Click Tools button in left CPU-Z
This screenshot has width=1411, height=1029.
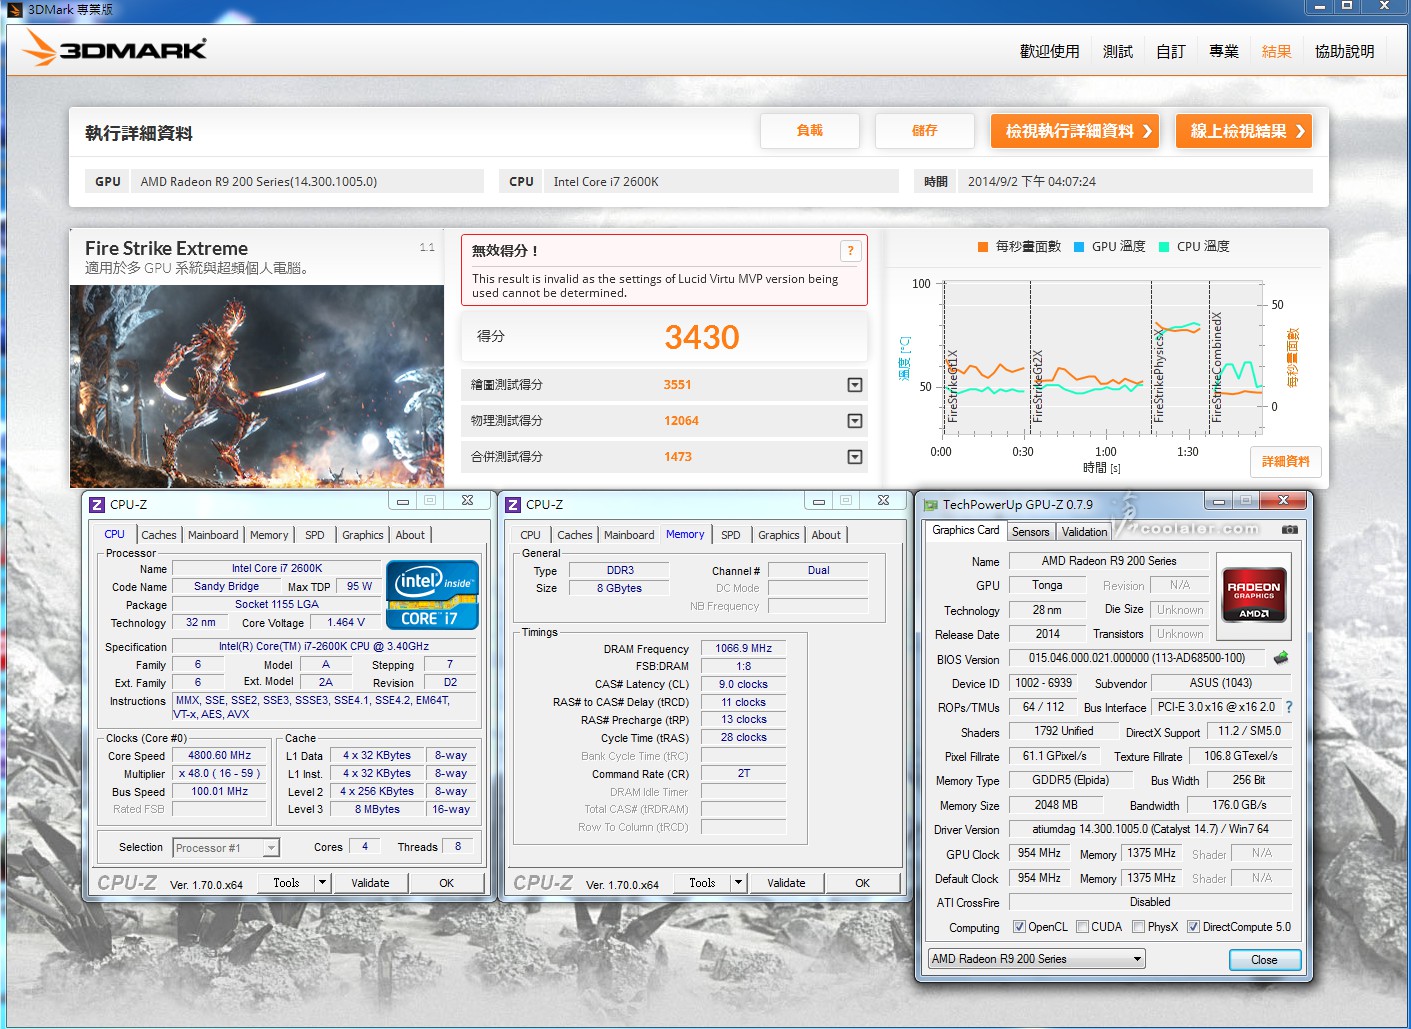coord(286,883)
